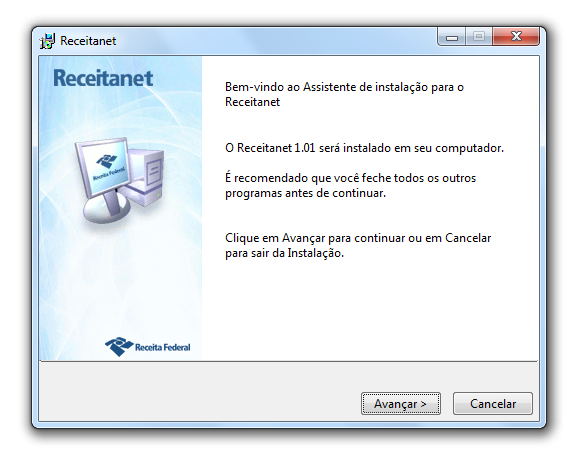Click the computer tower in the illustration

[x=146, y=177]
